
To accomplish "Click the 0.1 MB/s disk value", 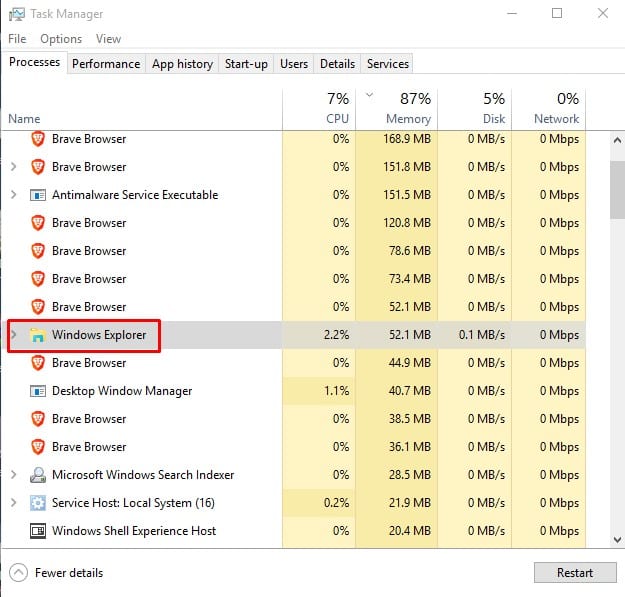I will pyautogui.click(x=482, y=335).
